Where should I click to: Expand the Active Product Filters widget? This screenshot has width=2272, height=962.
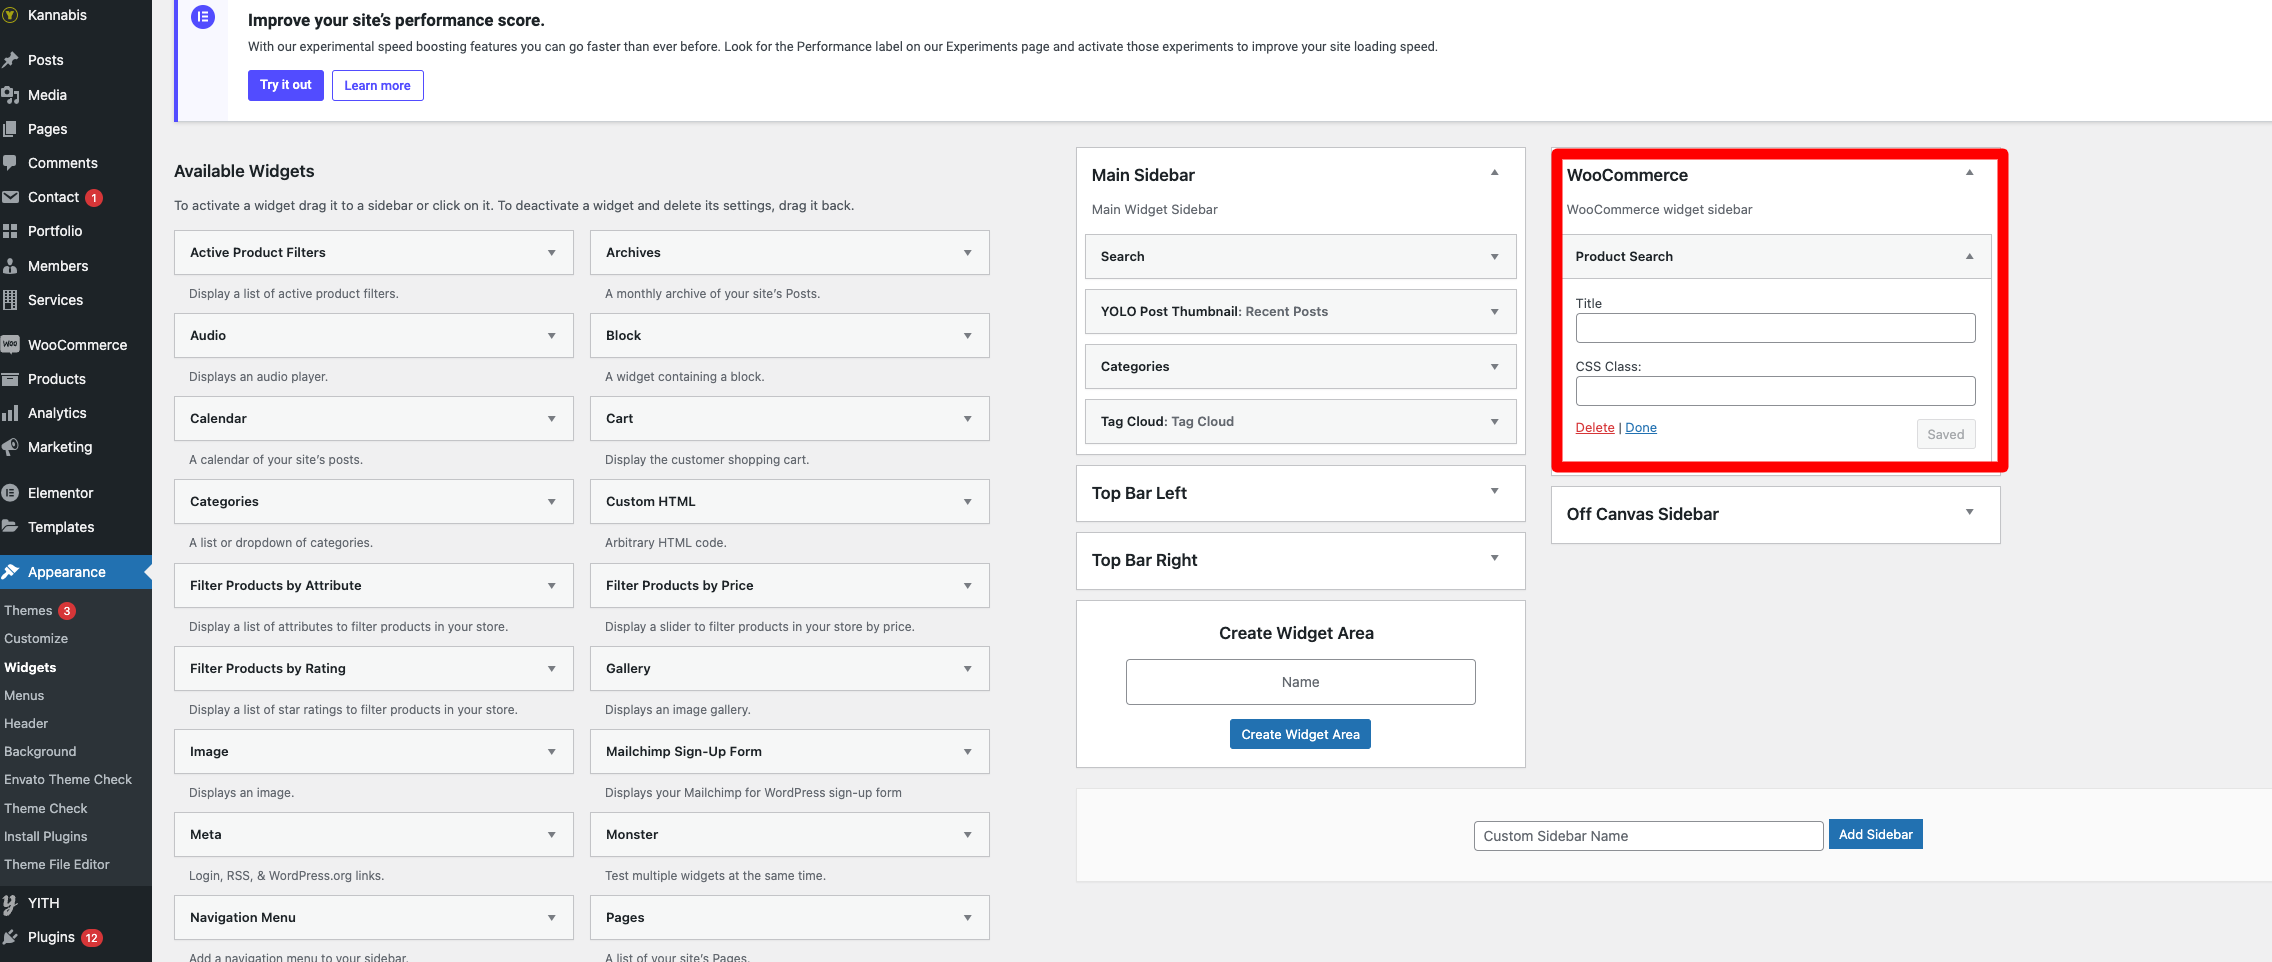pyautogui.click(x=552, y=253)
